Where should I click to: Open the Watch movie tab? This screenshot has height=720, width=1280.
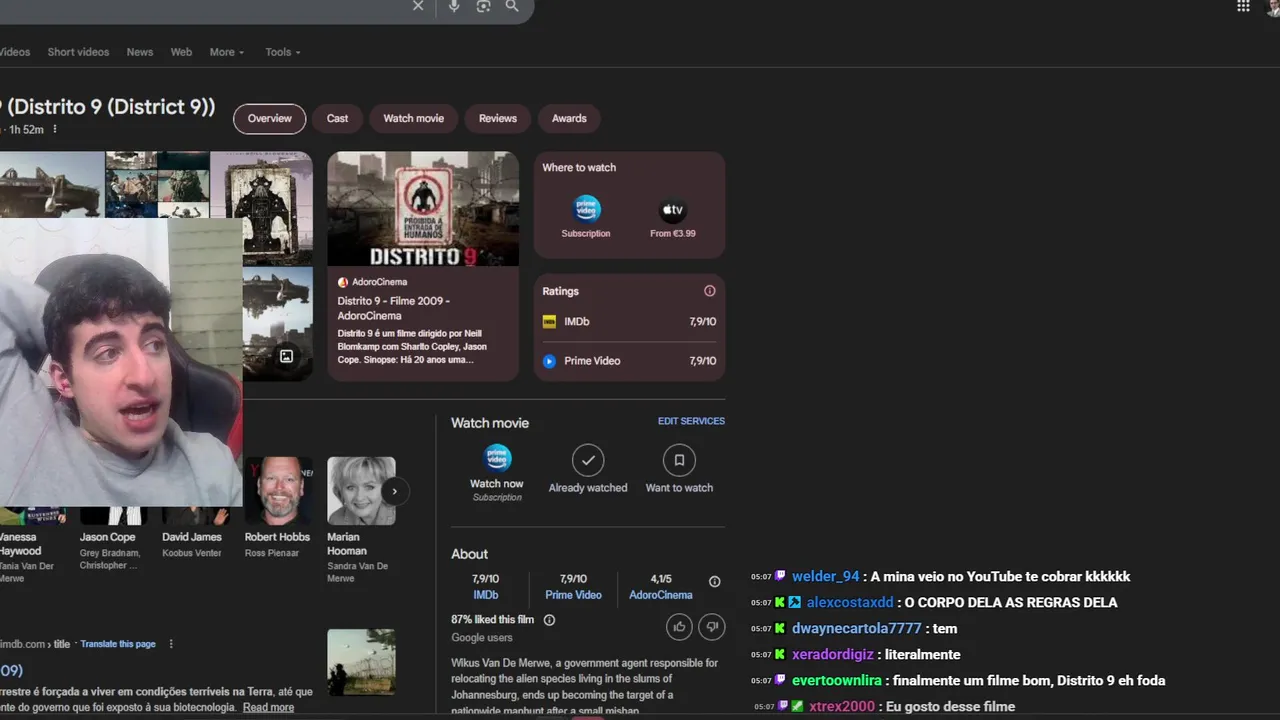click(x=414, y=118)
